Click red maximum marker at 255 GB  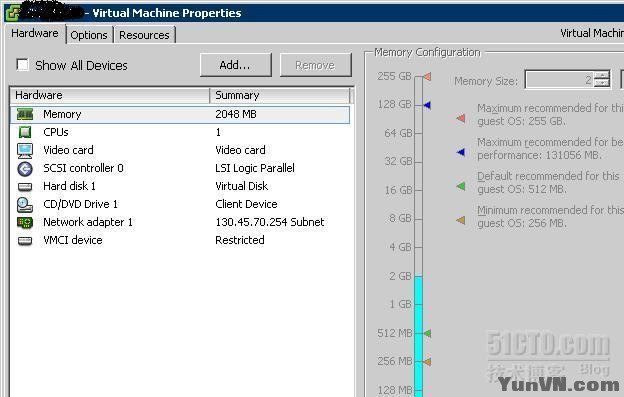[427, 76]
